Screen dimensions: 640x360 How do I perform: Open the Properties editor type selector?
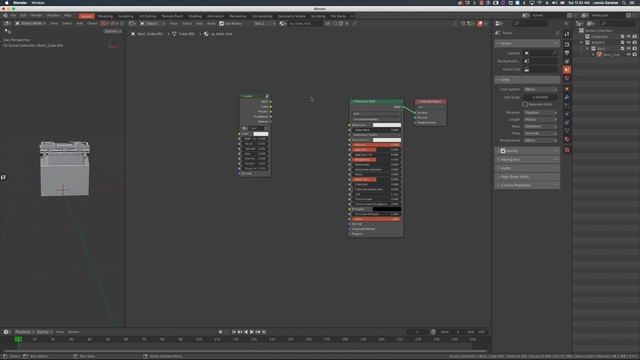pyautogui.click(x=500, y=24)
